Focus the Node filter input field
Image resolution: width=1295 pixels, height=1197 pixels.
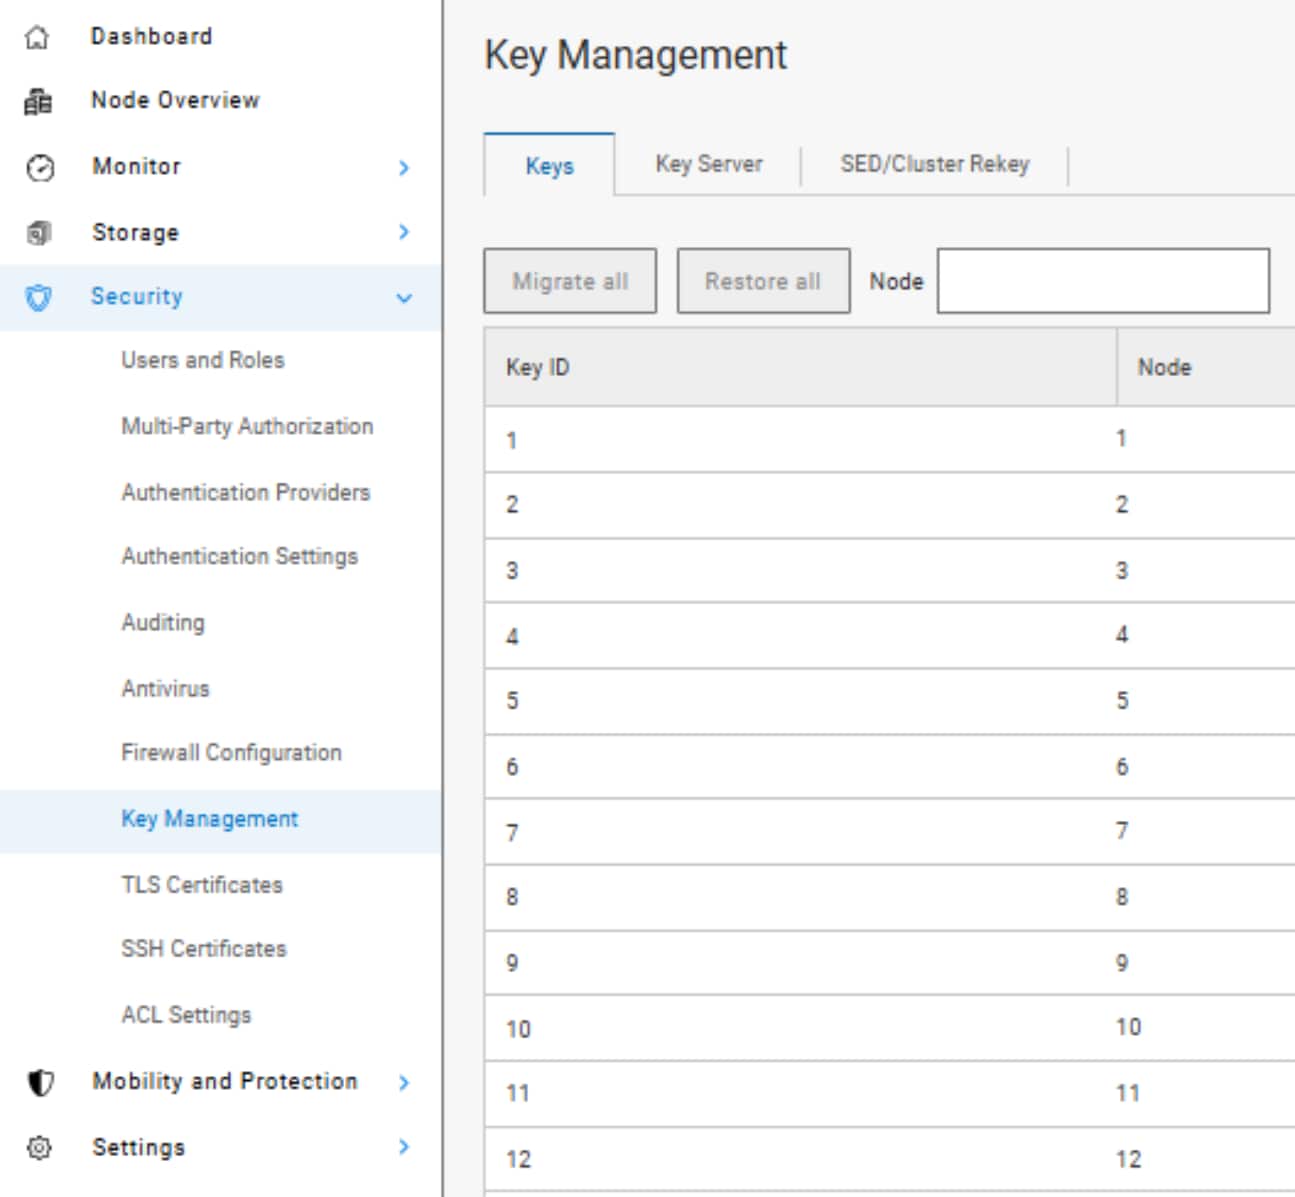[1103, 281]
